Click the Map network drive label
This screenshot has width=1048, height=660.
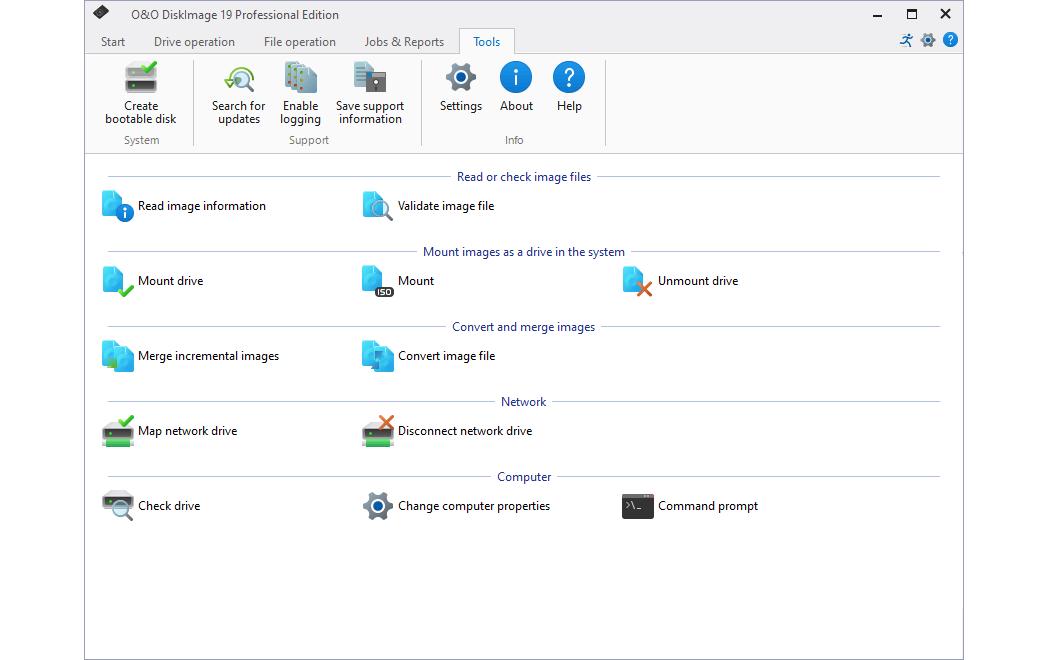(x=188, y=431)
